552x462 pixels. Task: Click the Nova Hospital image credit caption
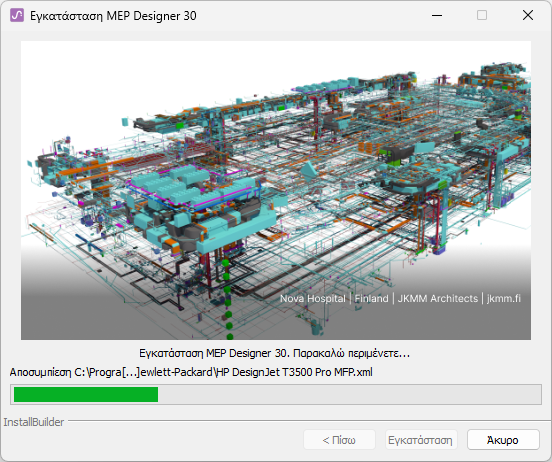pyautogui.click(x=400, y=299)
